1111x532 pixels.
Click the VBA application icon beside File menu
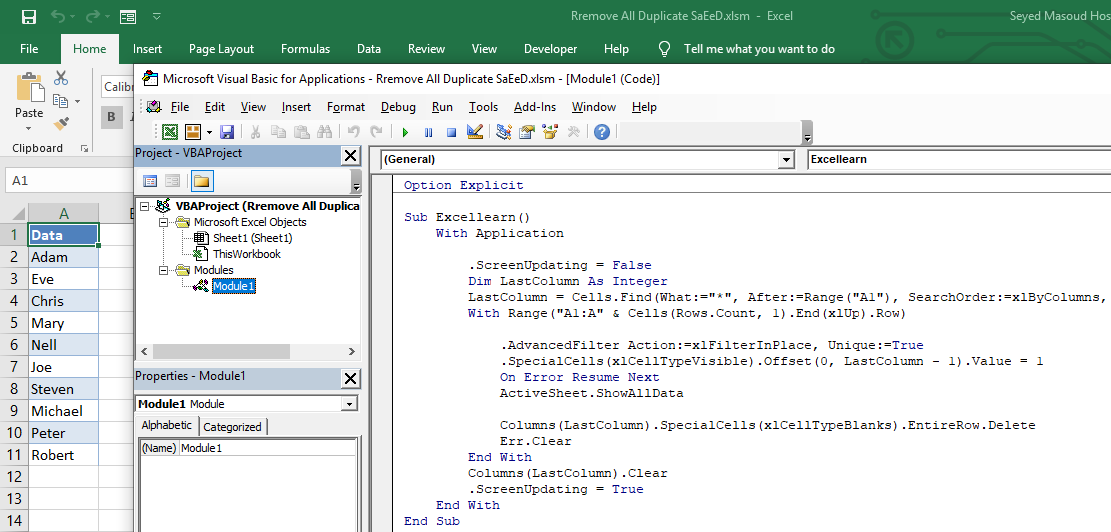[154, 107]
